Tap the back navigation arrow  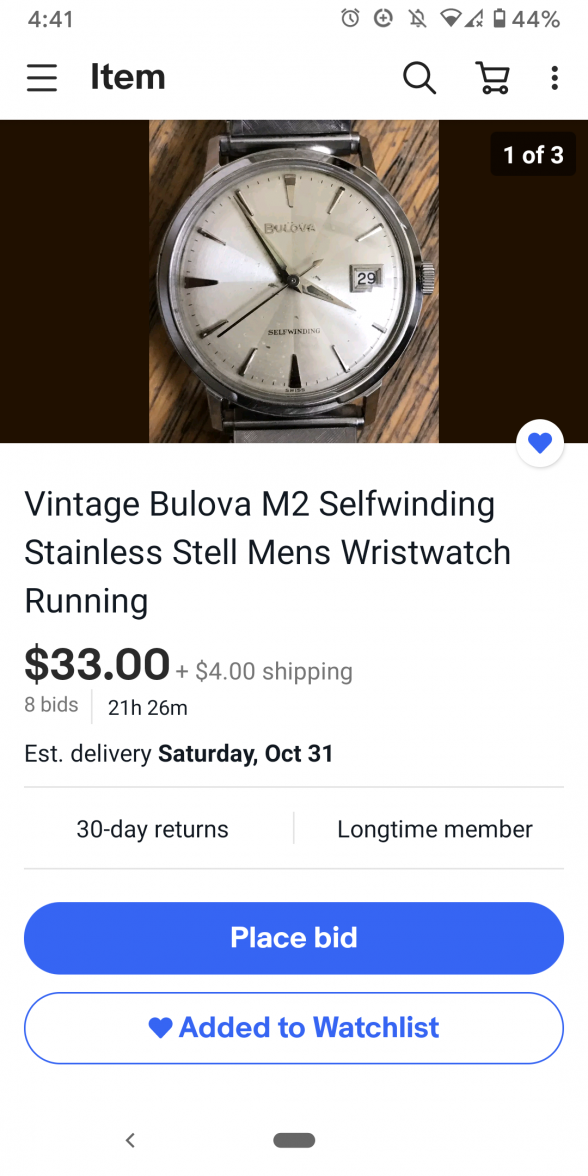130,1139
